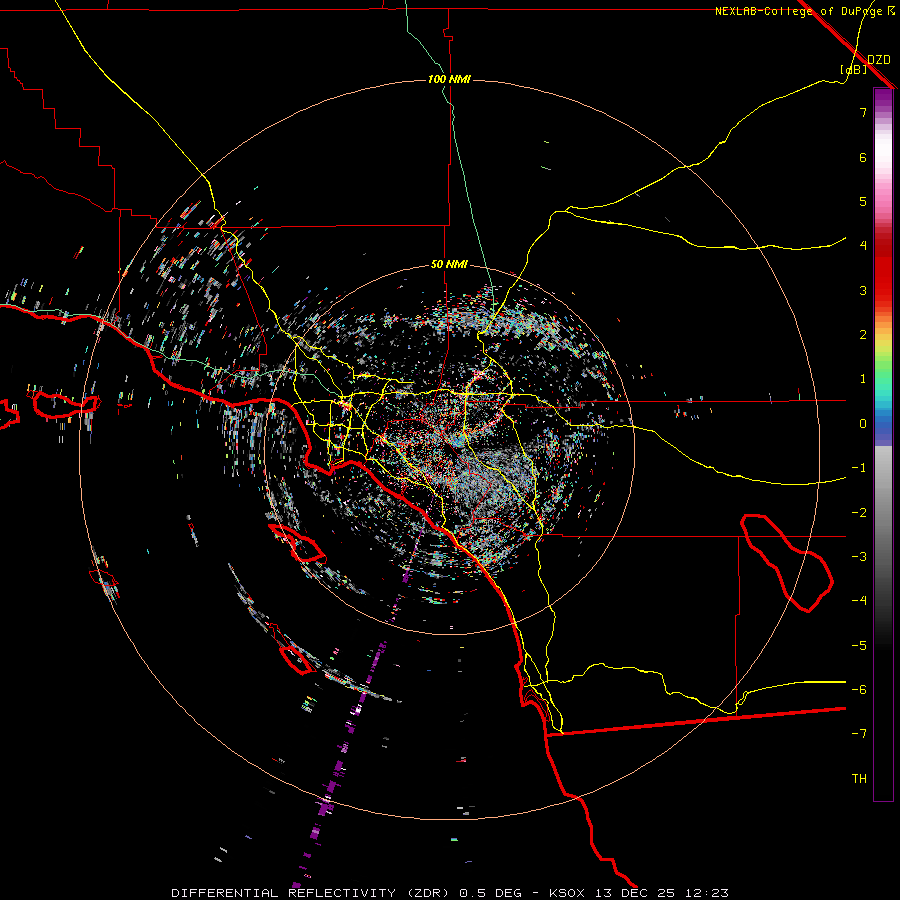Click the 0 value on the color scale
900x900 pixels.
(x=863, y=424)
